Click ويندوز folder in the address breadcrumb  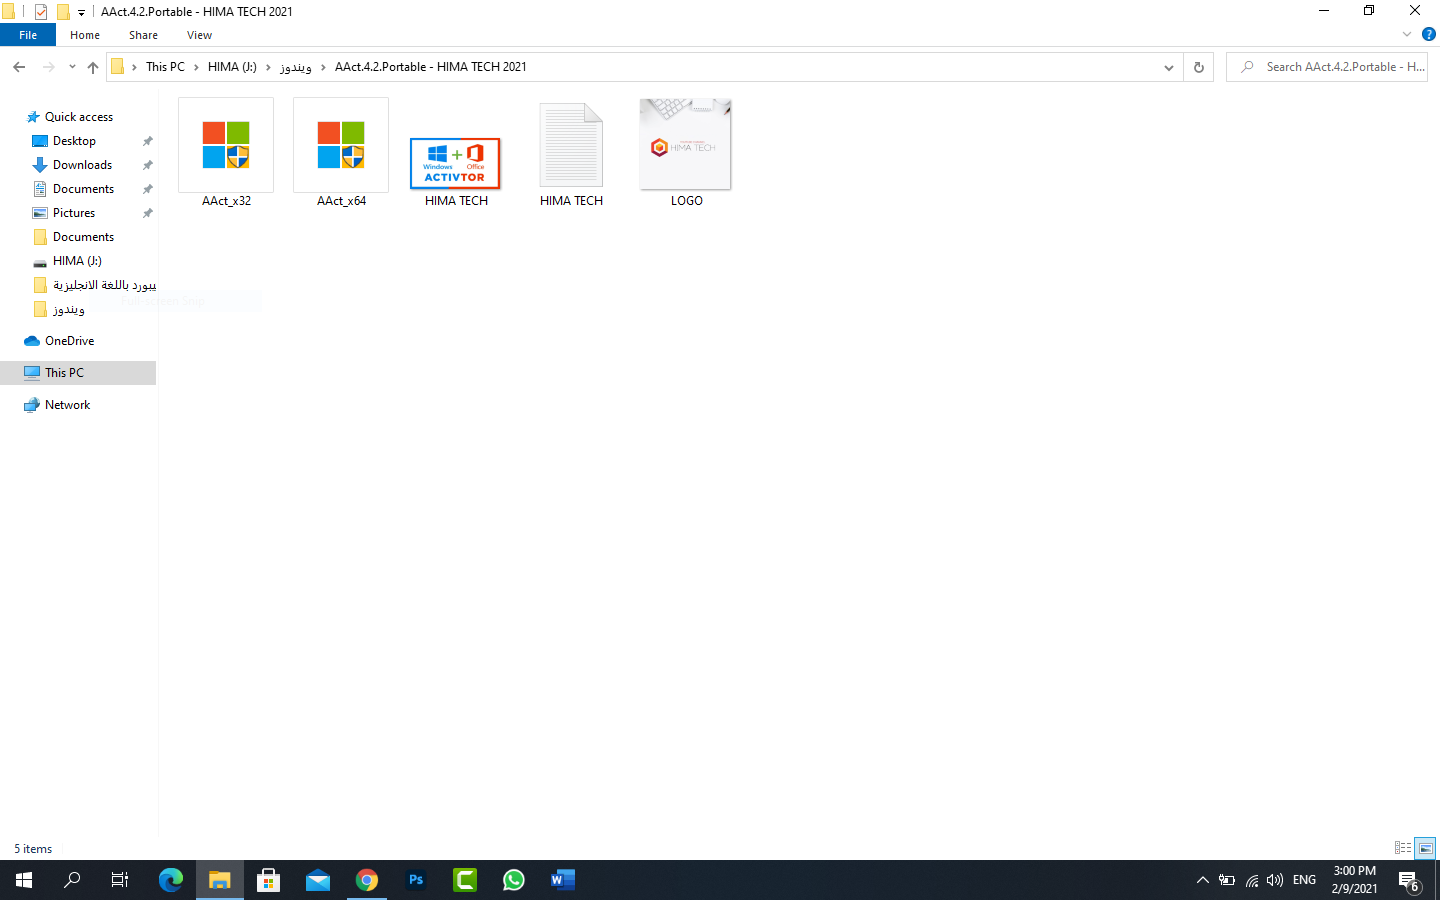coord(296,67)
